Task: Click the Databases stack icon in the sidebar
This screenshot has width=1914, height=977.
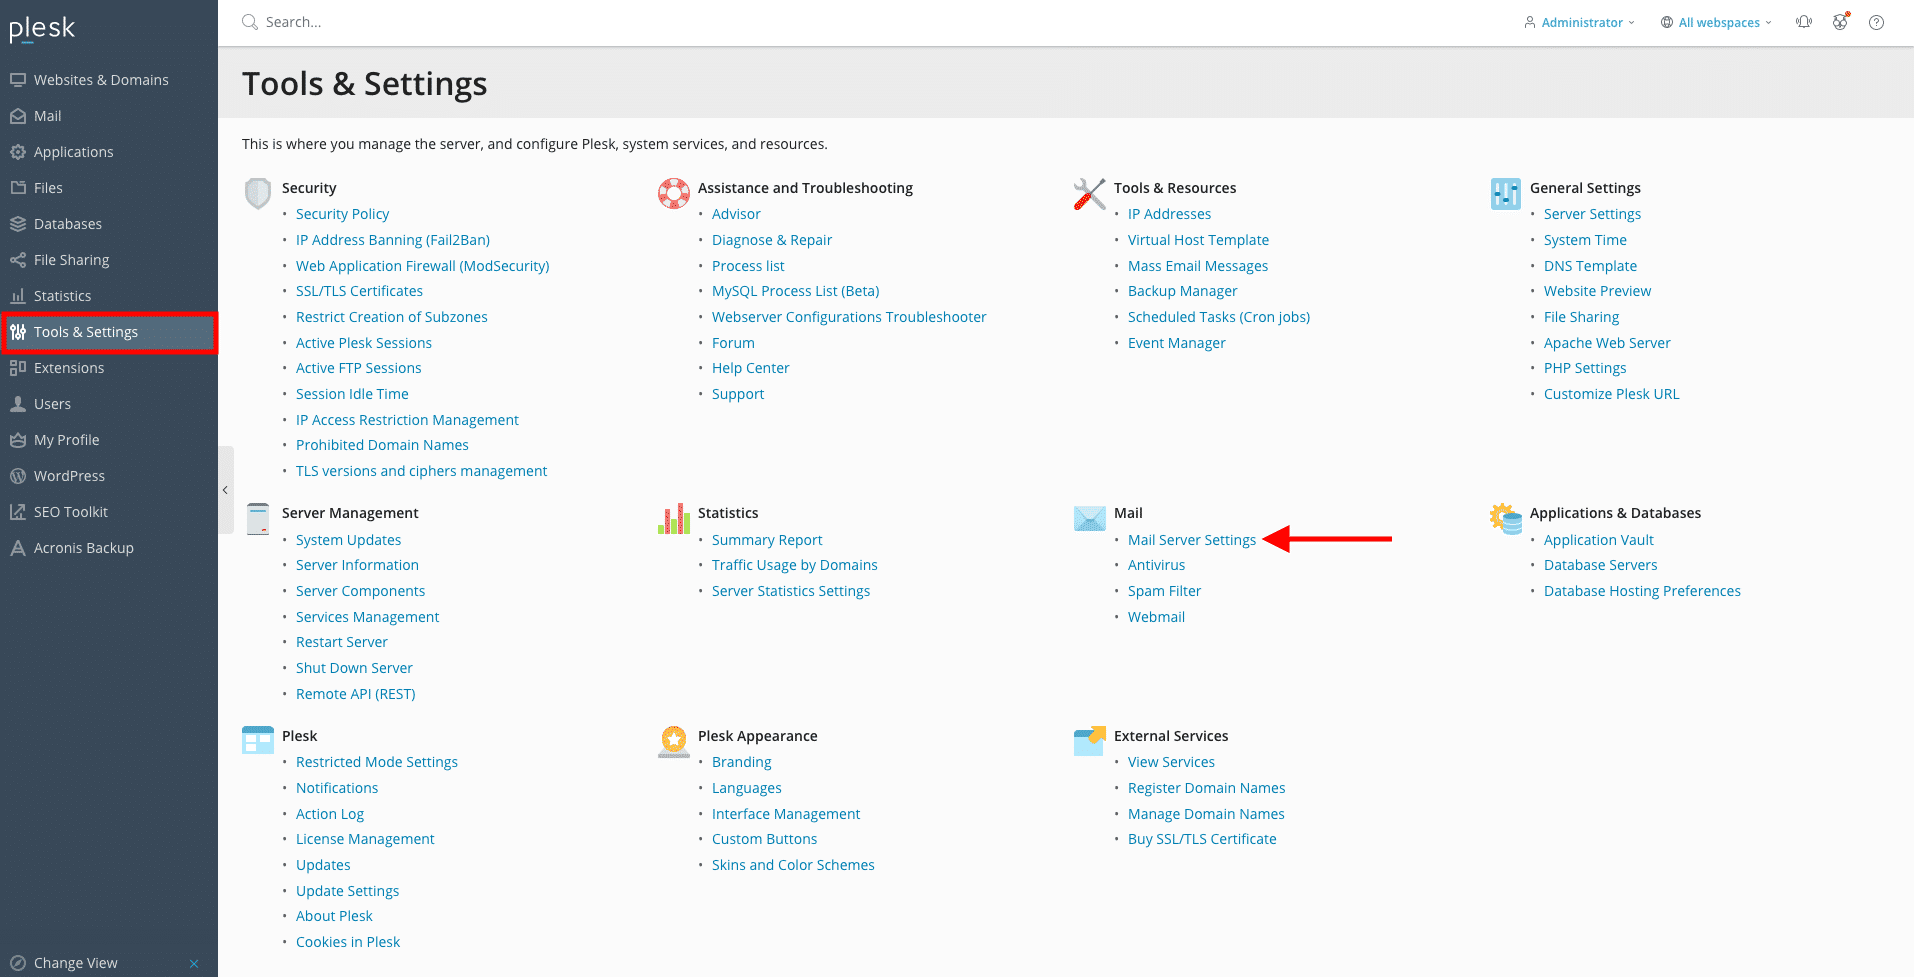Action: click(18, 224)
